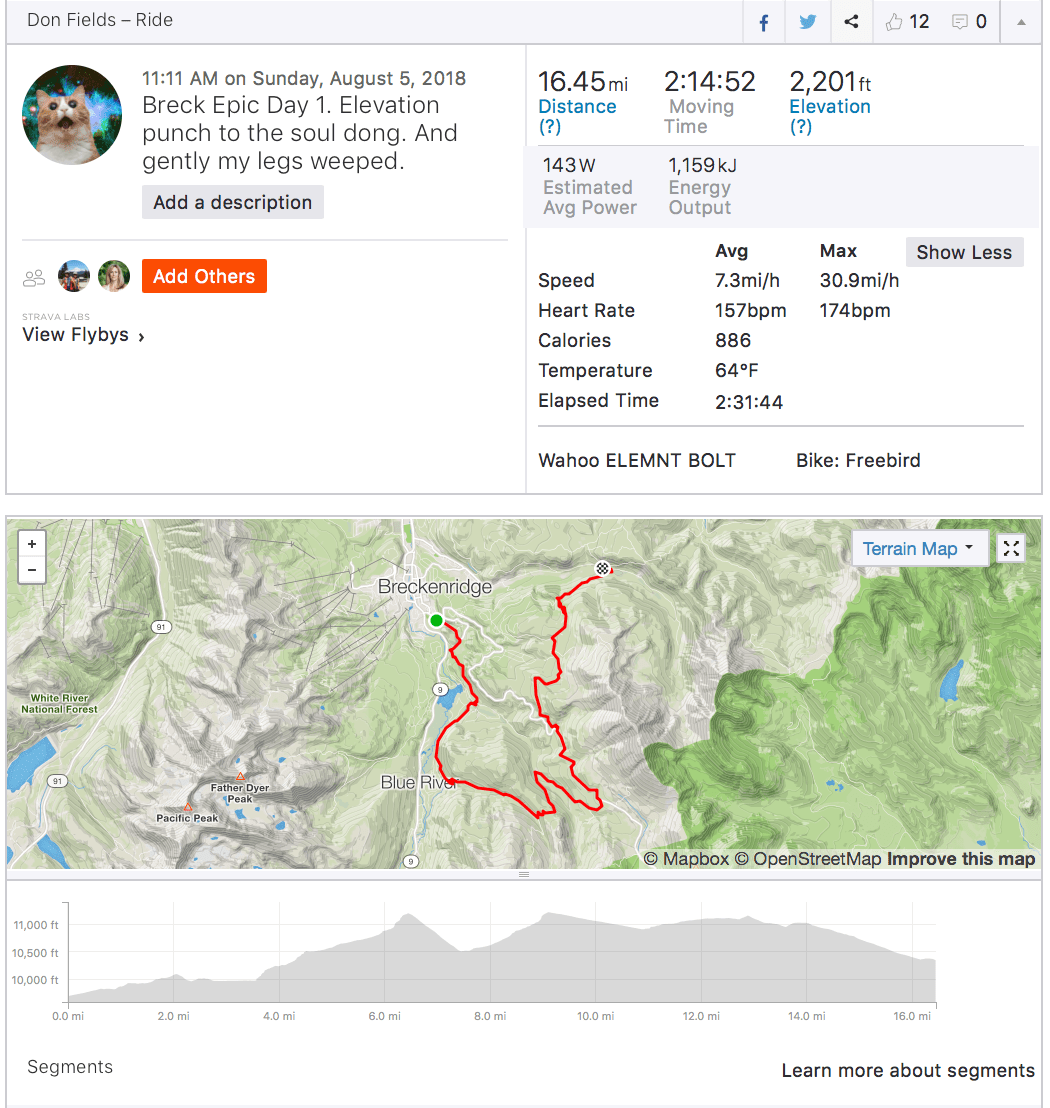Screen dimensions: 1050x1108
Task: Open the Terrain Map dropdown
Action: click(919, 548)
